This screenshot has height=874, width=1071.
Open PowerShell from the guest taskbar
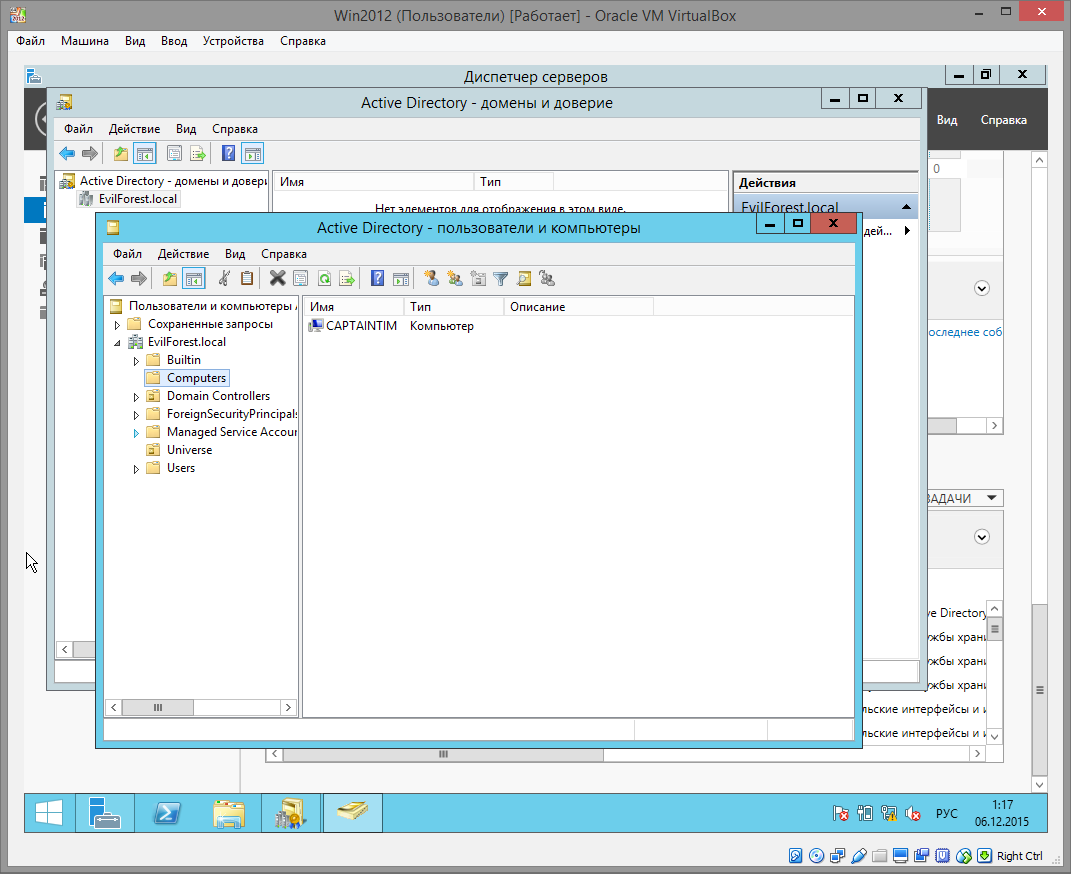(167, 813)
